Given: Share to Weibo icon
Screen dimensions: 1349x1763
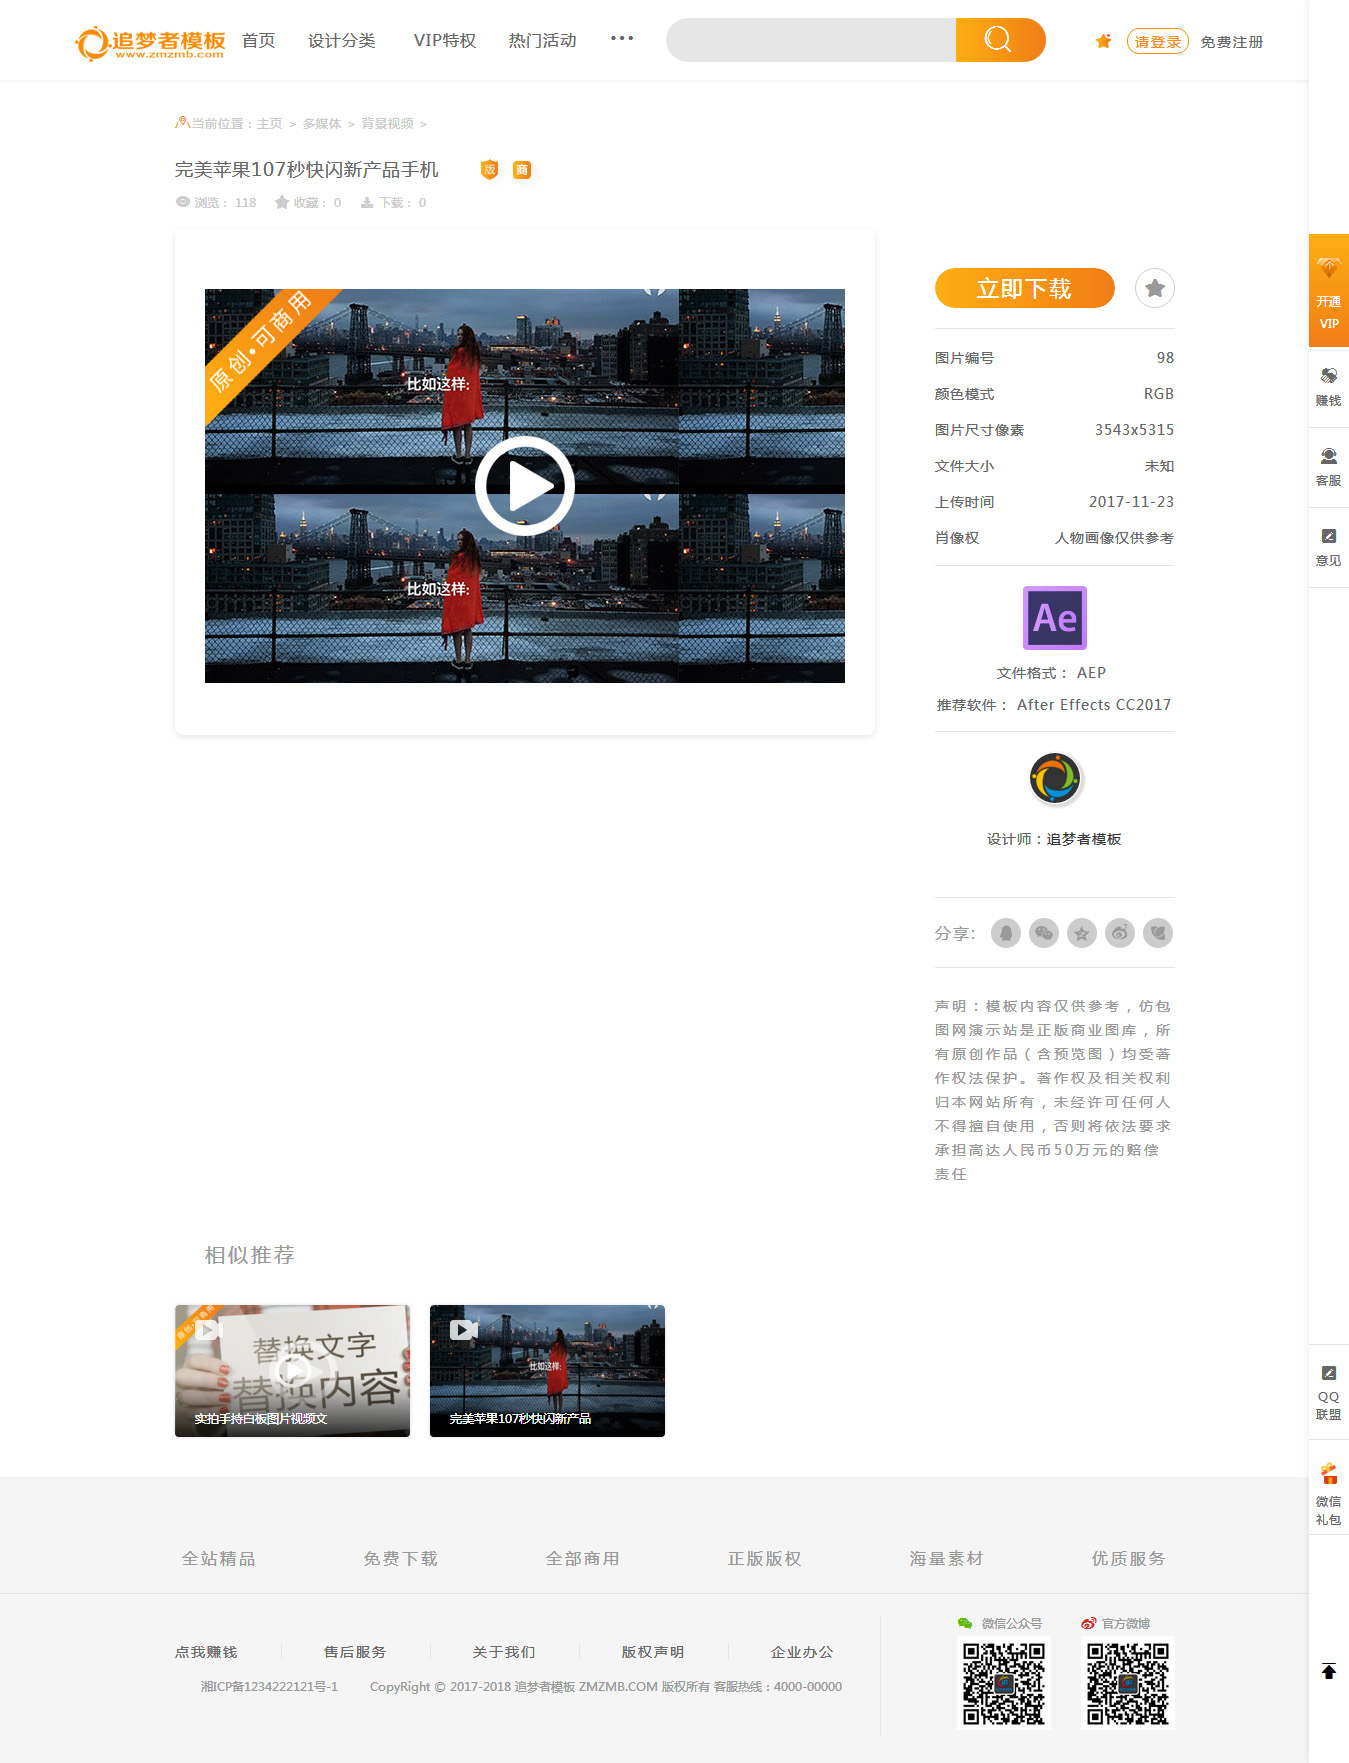Looking at the screenshot, I should pyautogui.click(x=1120, y=933).
